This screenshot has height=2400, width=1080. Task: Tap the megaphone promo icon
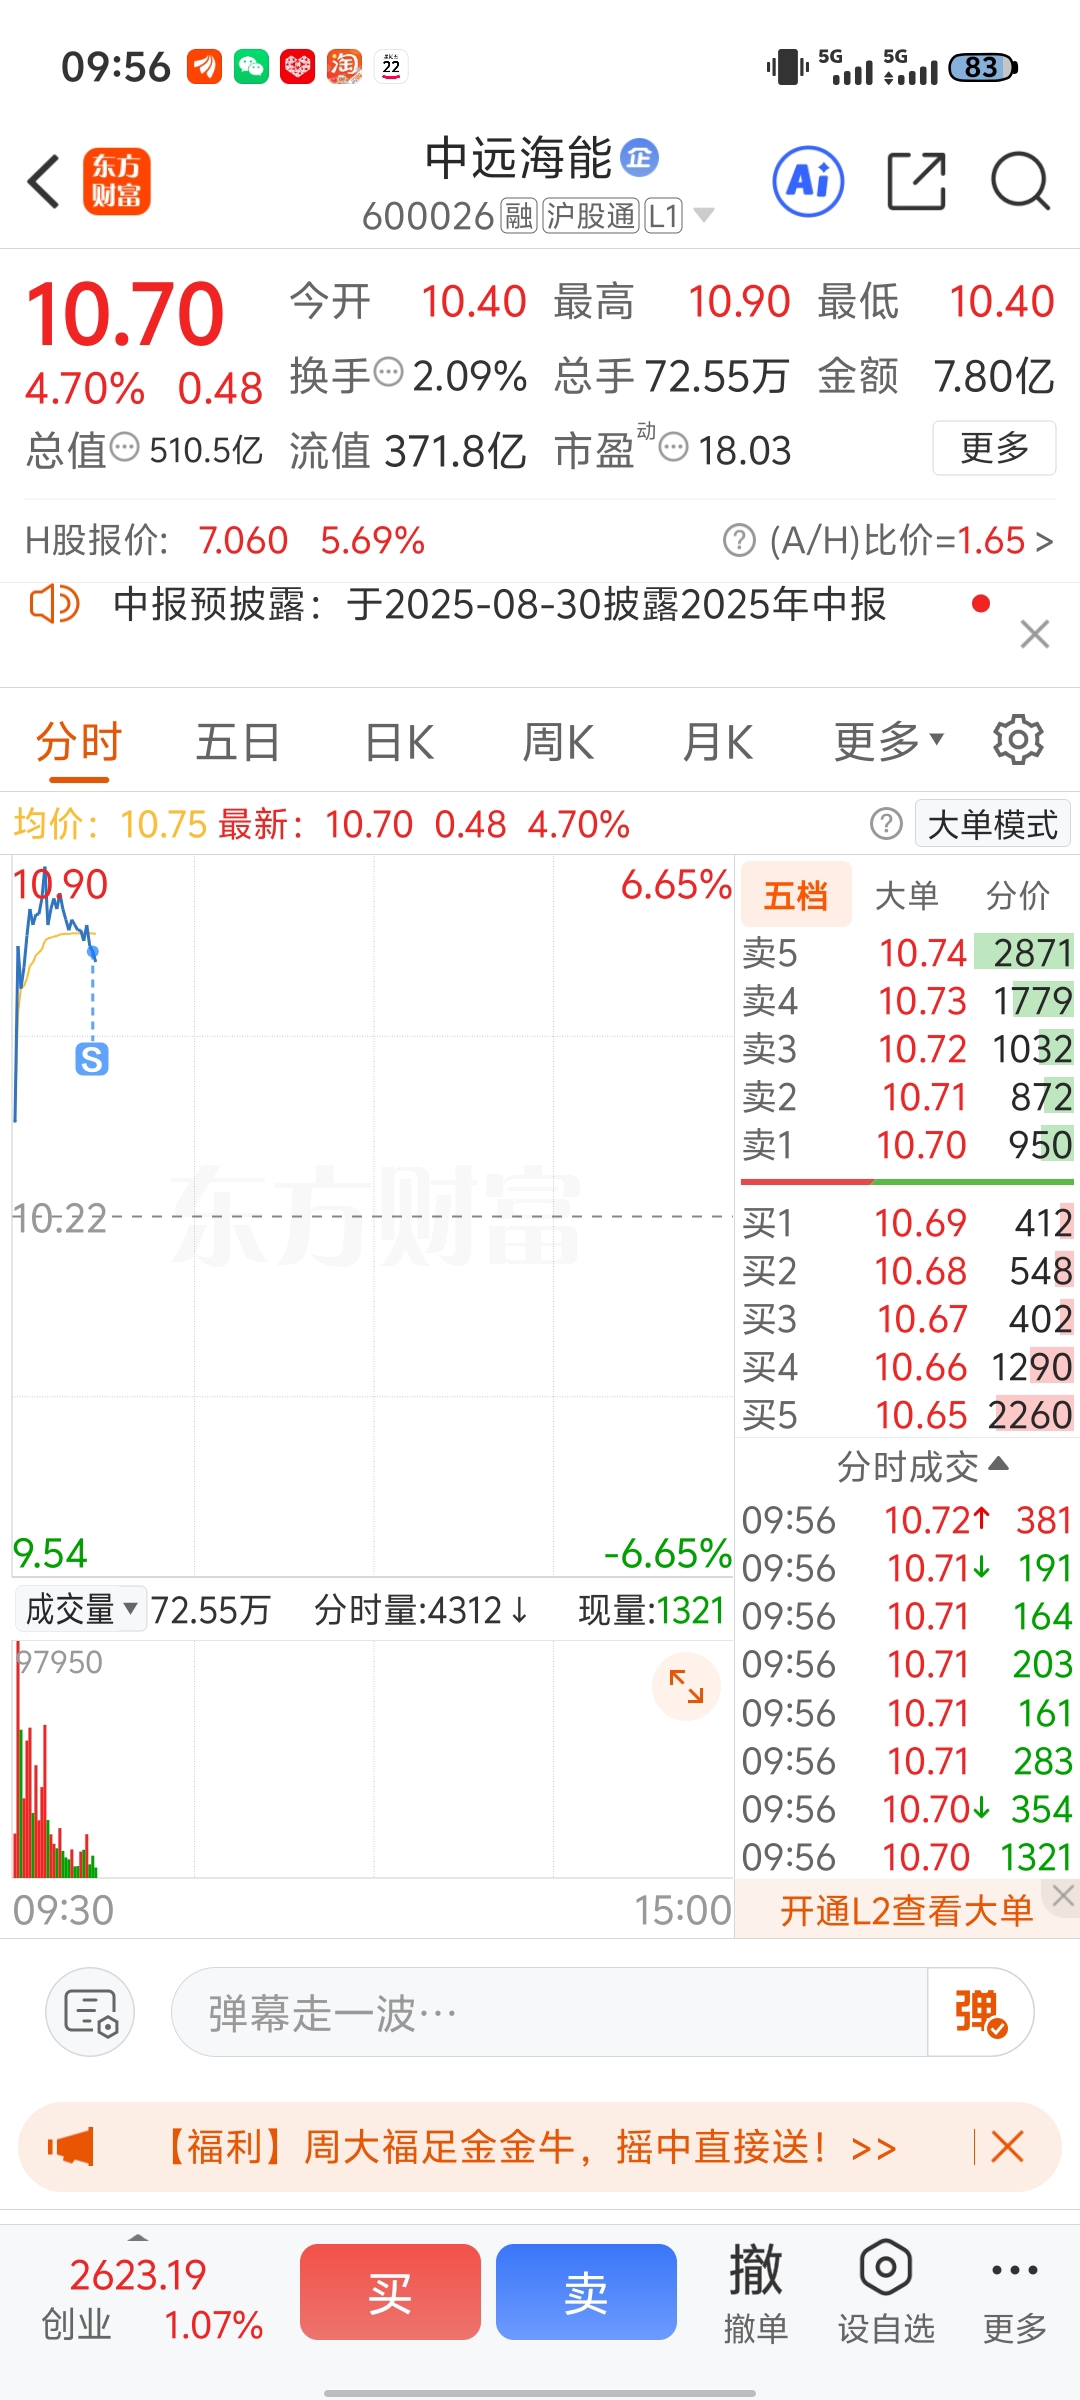71,2146
